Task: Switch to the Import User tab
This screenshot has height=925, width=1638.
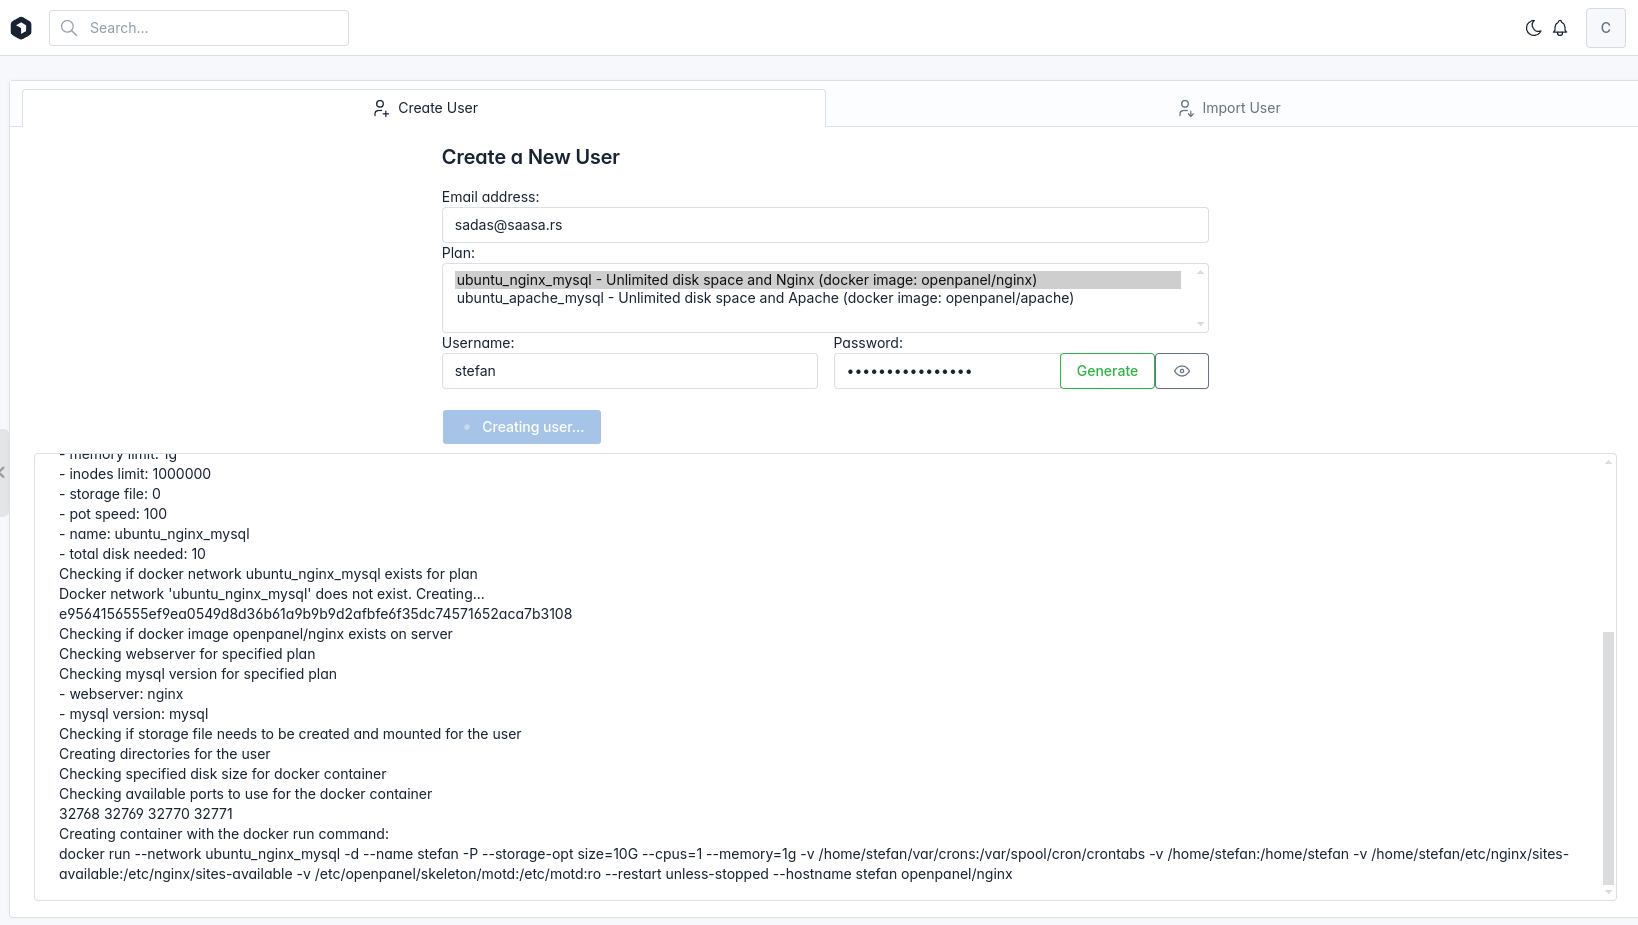Action: (1228, 108)
